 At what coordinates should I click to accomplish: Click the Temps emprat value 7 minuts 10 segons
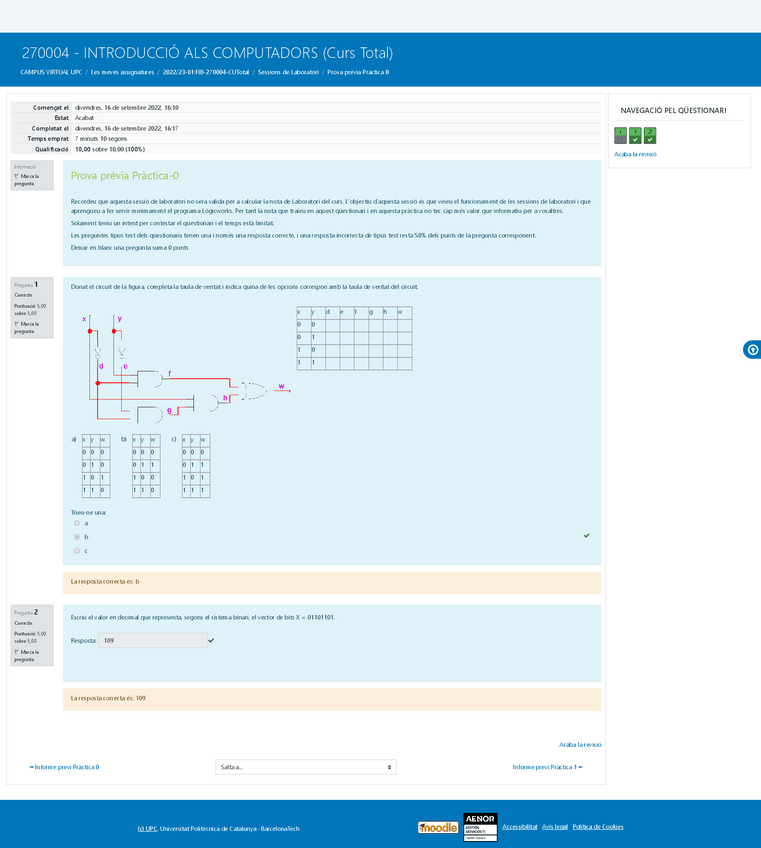click(101, 139)
